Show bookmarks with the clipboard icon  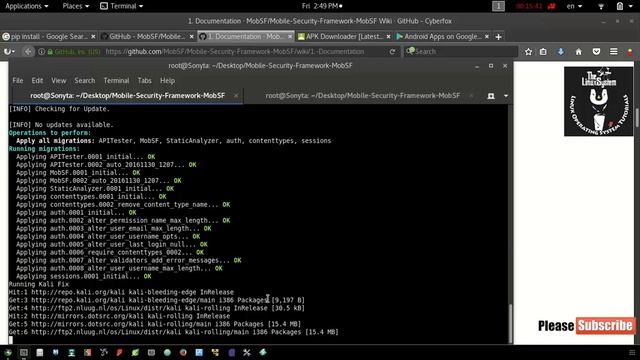543,51
